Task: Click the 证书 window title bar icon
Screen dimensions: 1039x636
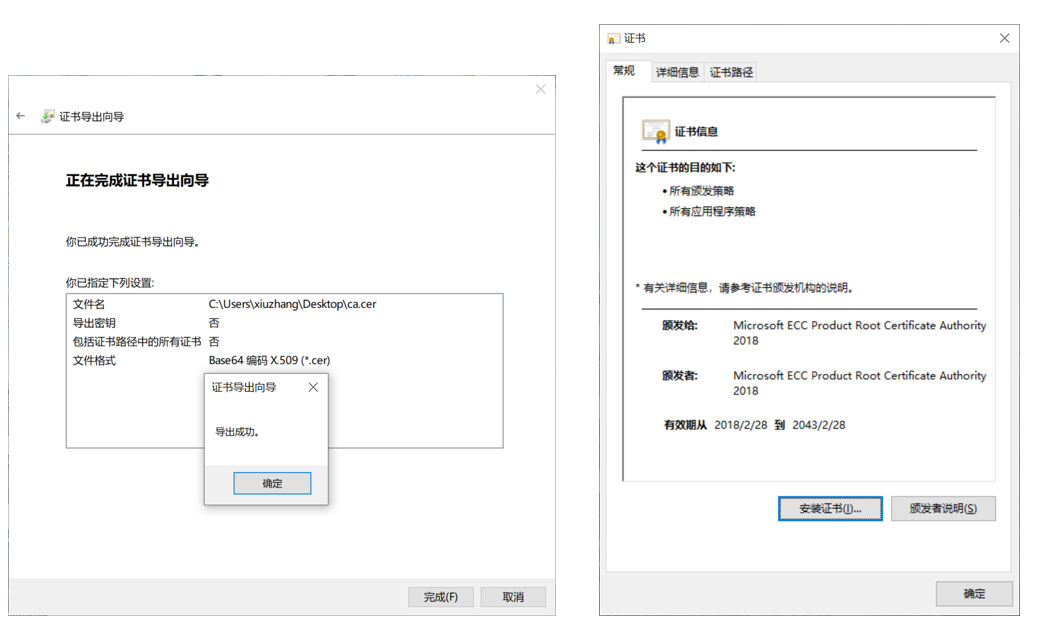Action: point(614,38)
